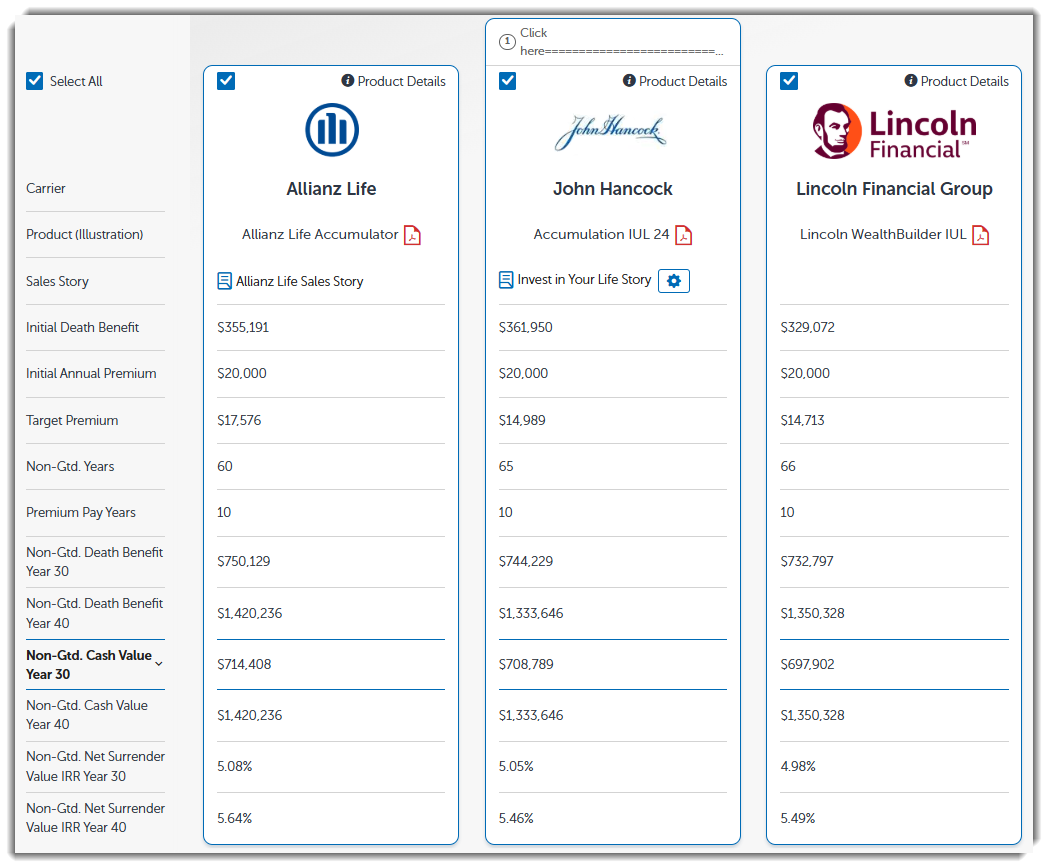Click Lincoln target premium $14,713
Image resolution: width=1048 pixels, height=868 pixels.
click(802, 420)
